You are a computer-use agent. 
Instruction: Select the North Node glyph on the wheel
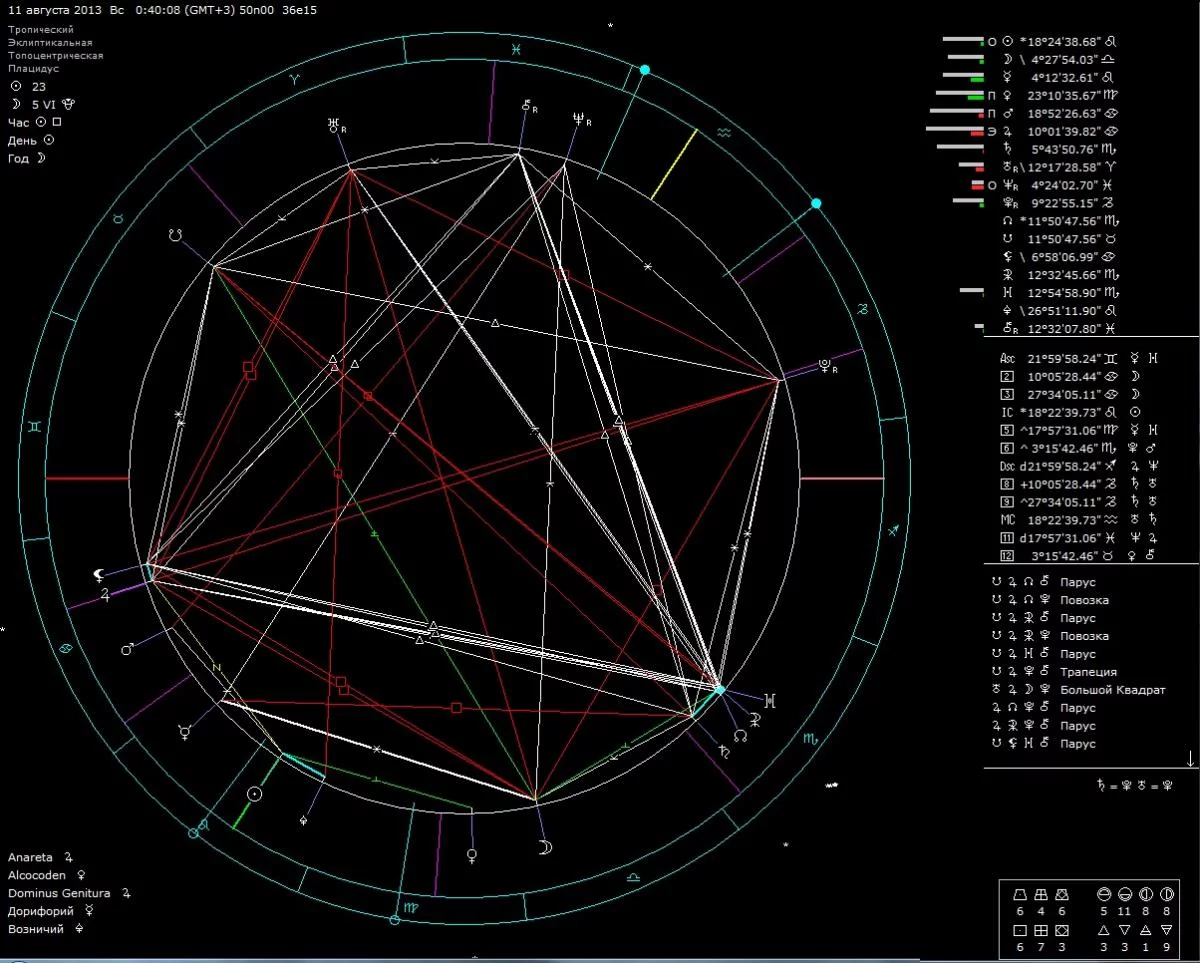pyautogui.click(x=740, y=735)
